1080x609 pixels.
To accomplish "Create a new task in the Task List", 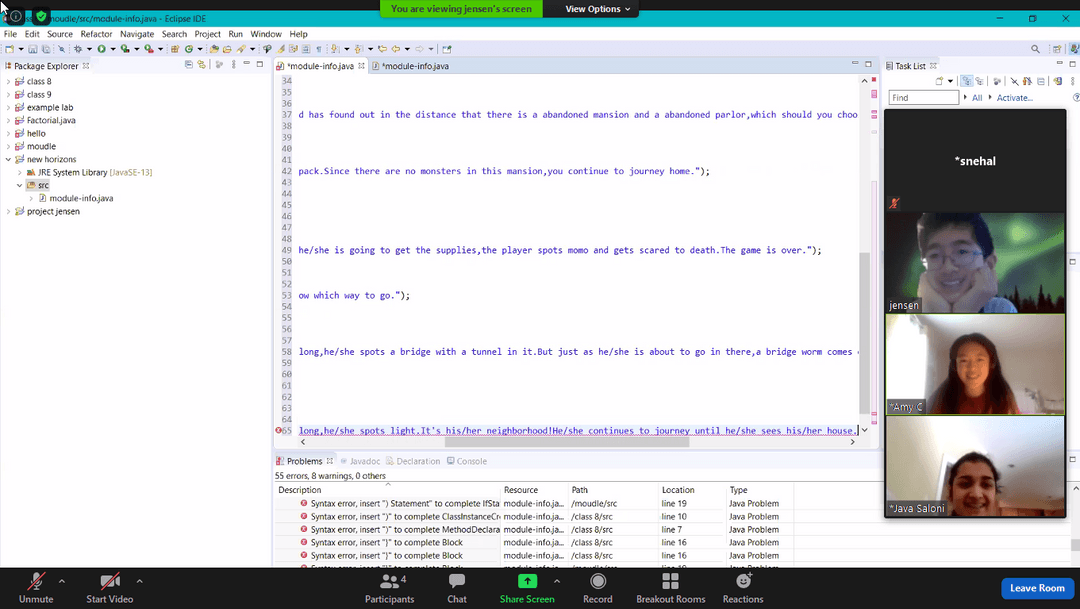I will click(939, 81).
